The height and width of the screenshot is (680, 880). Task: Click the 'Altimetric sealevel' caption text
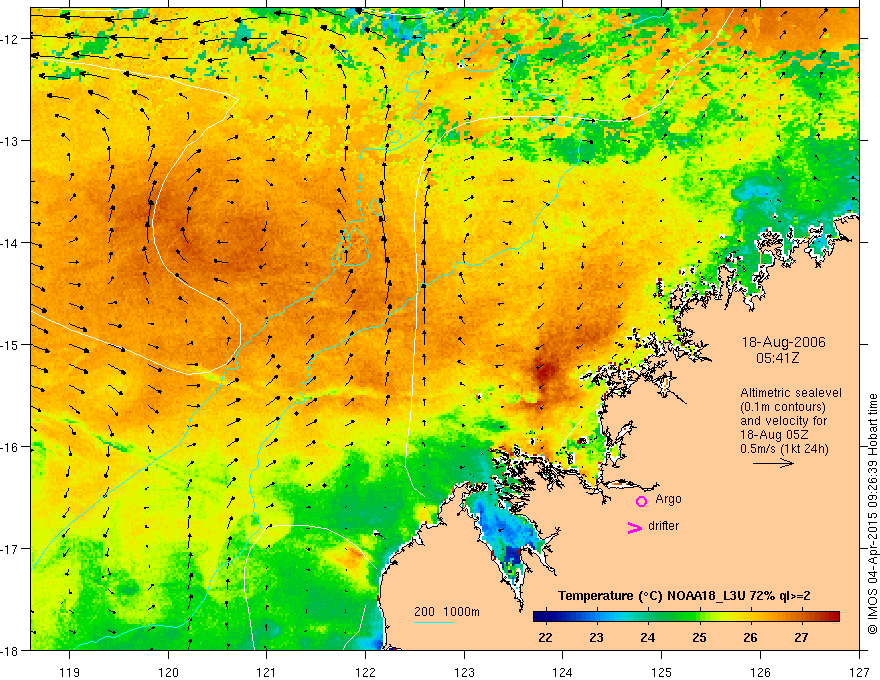791,393
